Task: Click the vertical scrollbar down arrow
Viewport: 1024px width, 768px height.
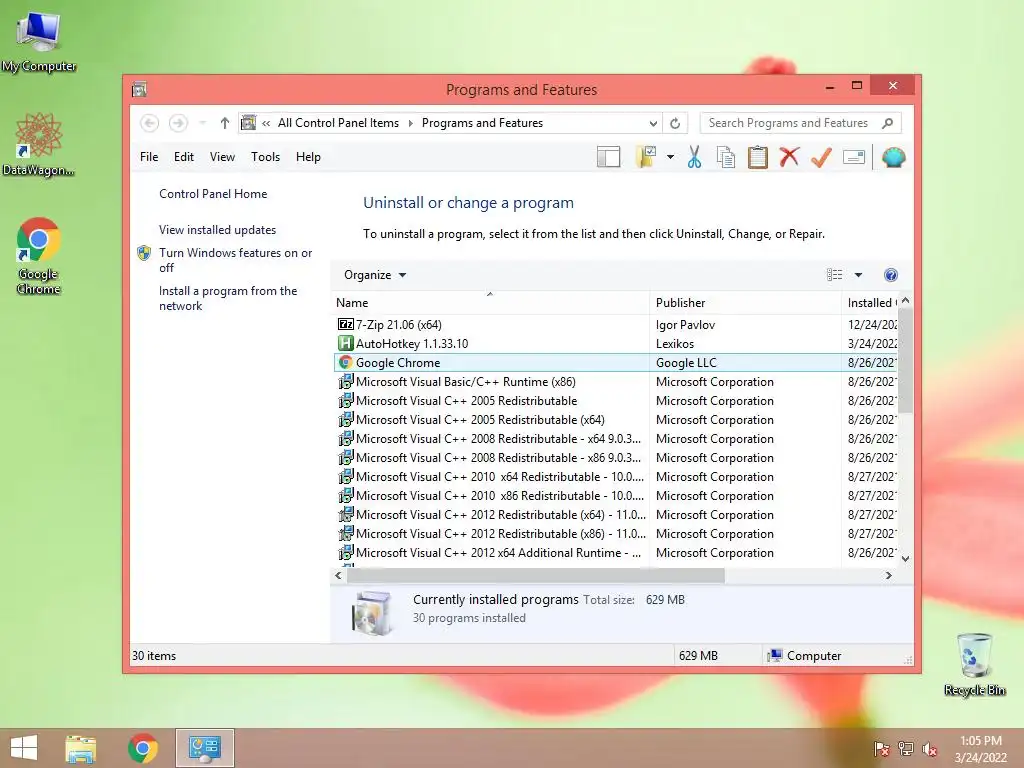Action: (905, 558)
